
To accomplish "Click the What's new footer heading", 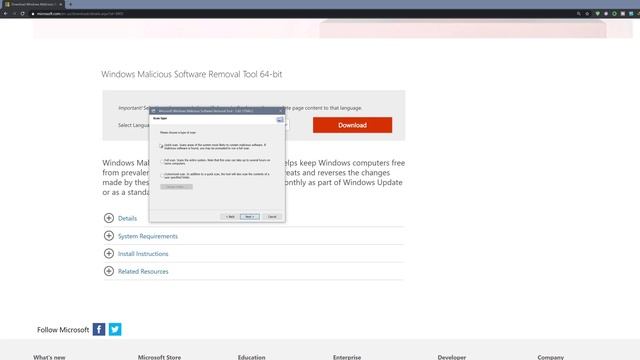I will [x=49, y=357].
